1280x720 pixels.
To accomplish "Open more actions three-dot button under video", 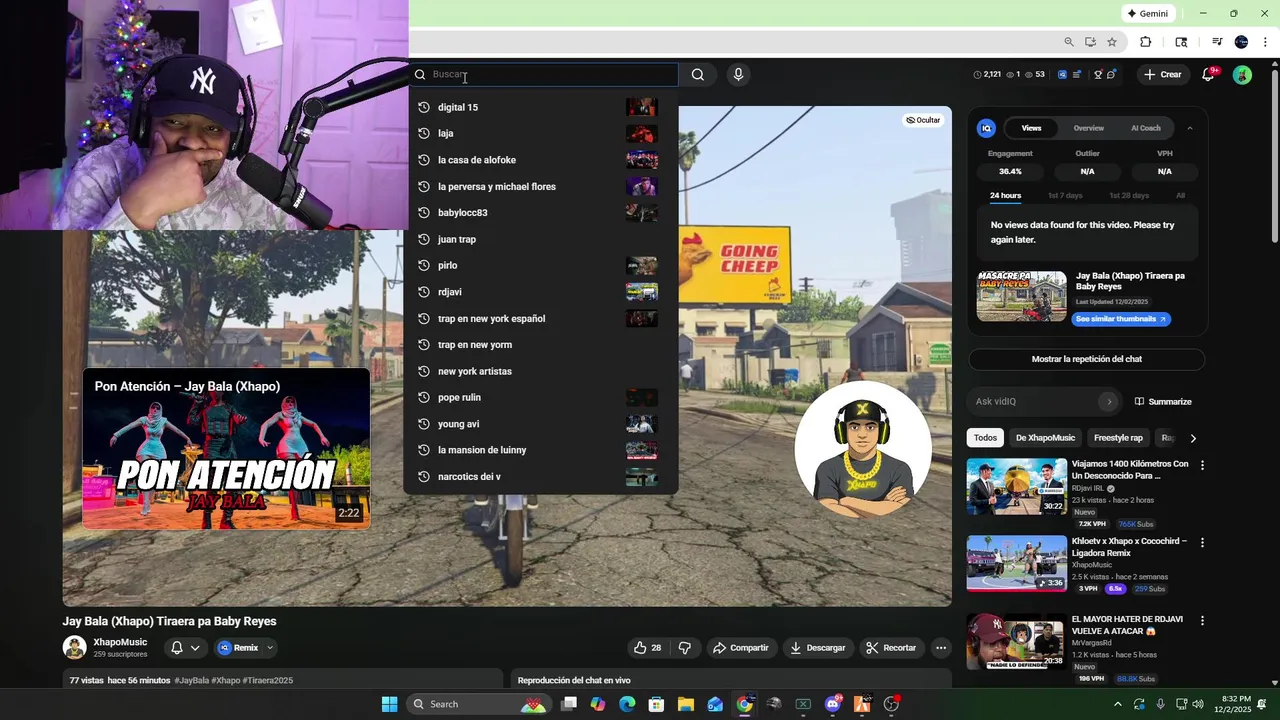I will [x=941, y=648].
